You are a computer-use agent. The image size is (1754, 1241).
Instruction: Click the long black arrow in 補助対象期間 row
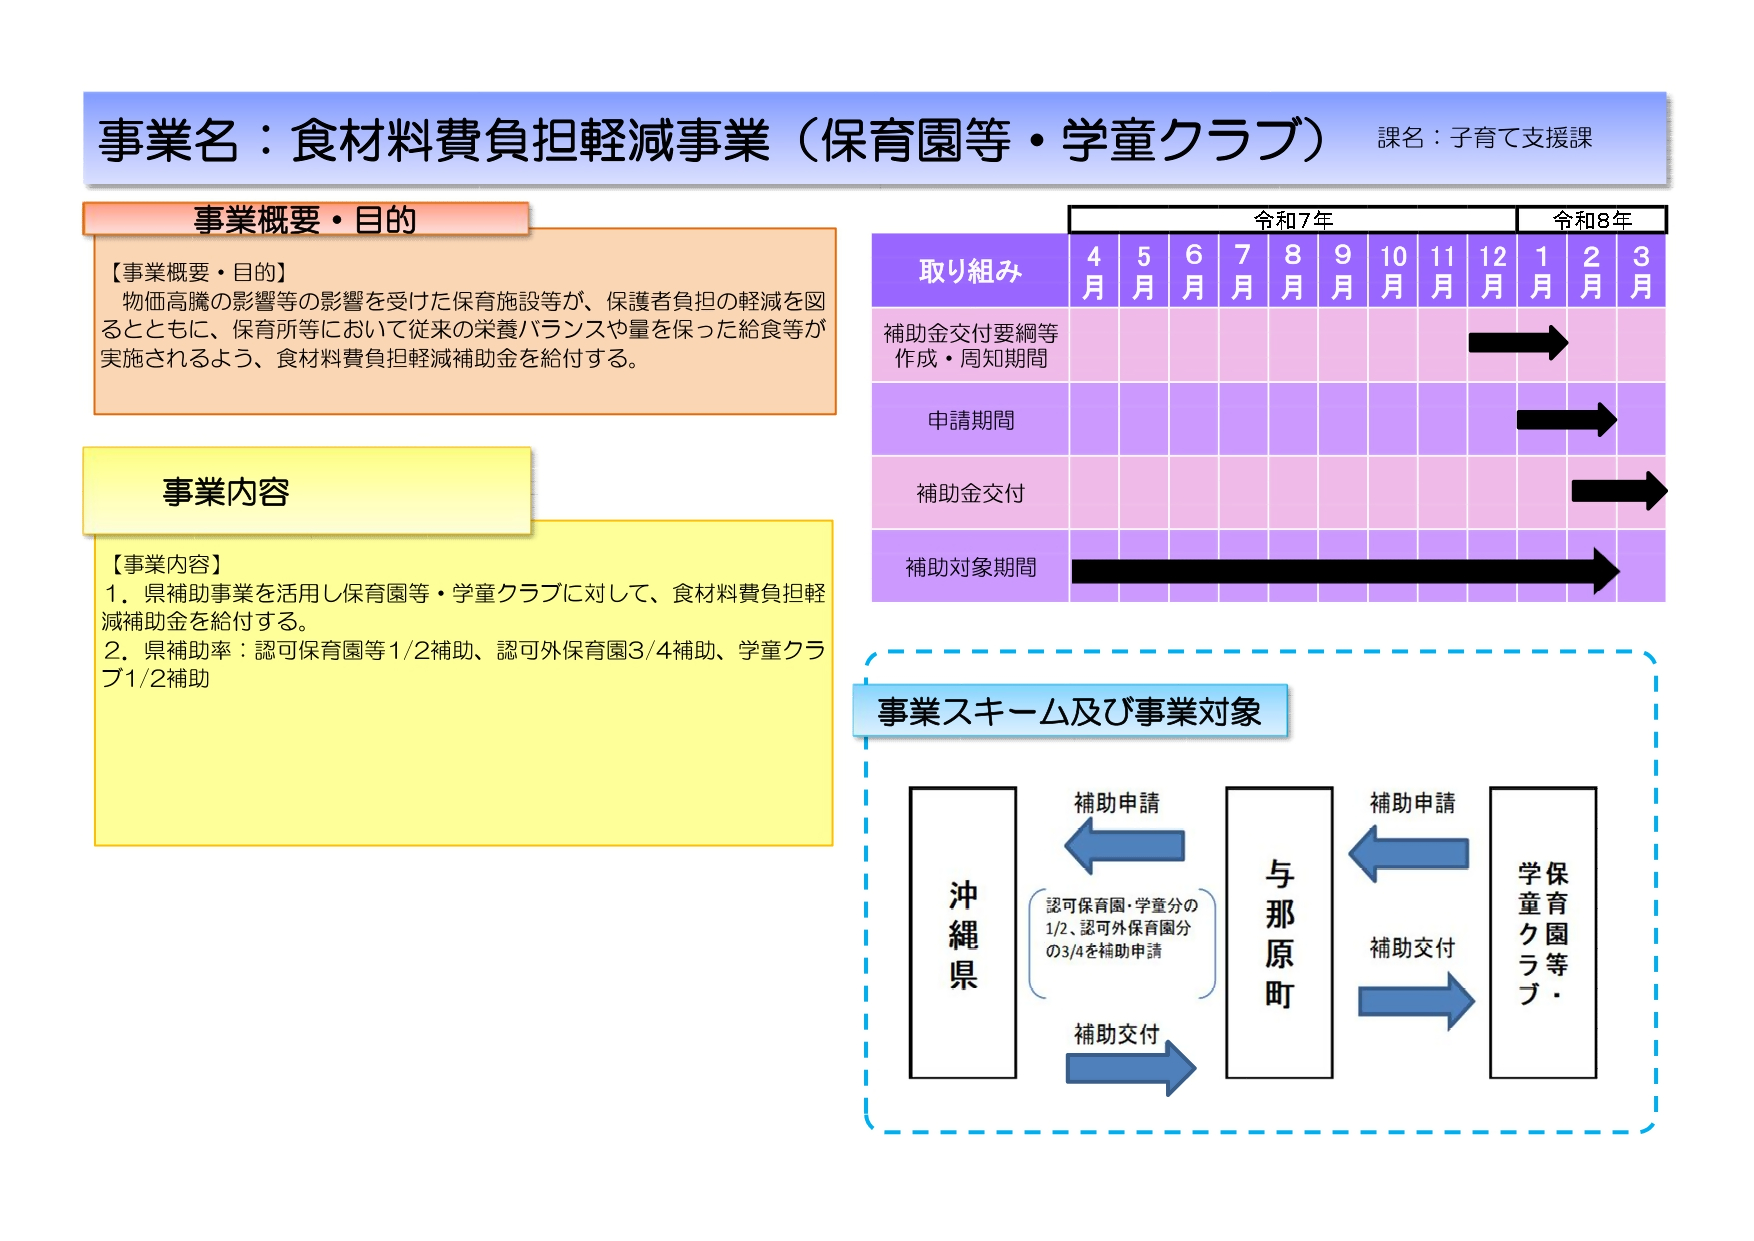[x=1343, y=571]
